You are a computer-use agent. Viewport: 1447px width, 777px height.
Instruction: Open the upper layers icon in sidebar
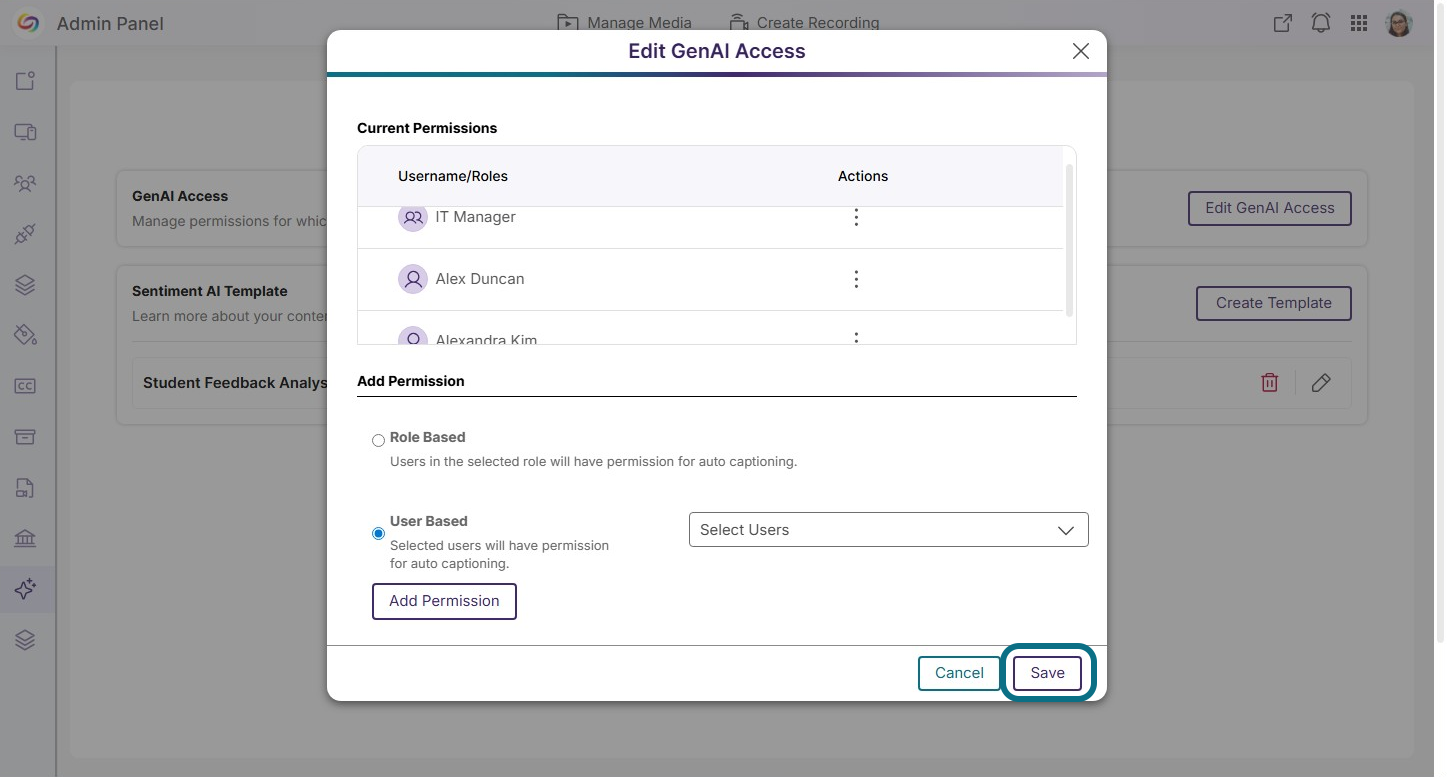[25, 285]
